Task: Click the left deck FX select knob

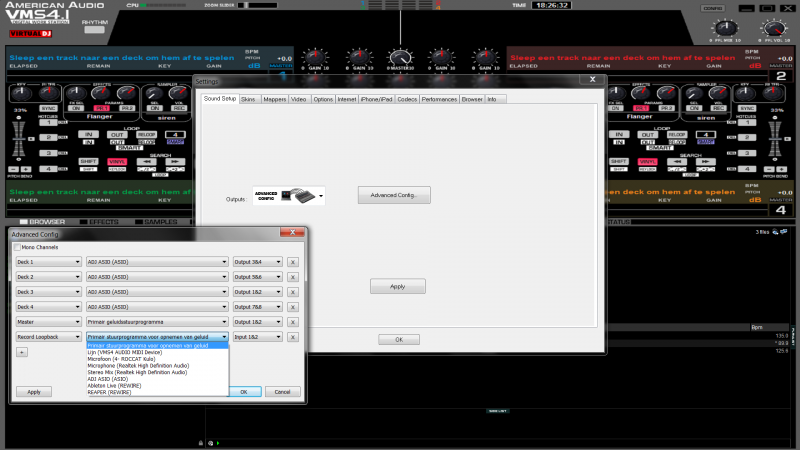Action: (76, 93)
